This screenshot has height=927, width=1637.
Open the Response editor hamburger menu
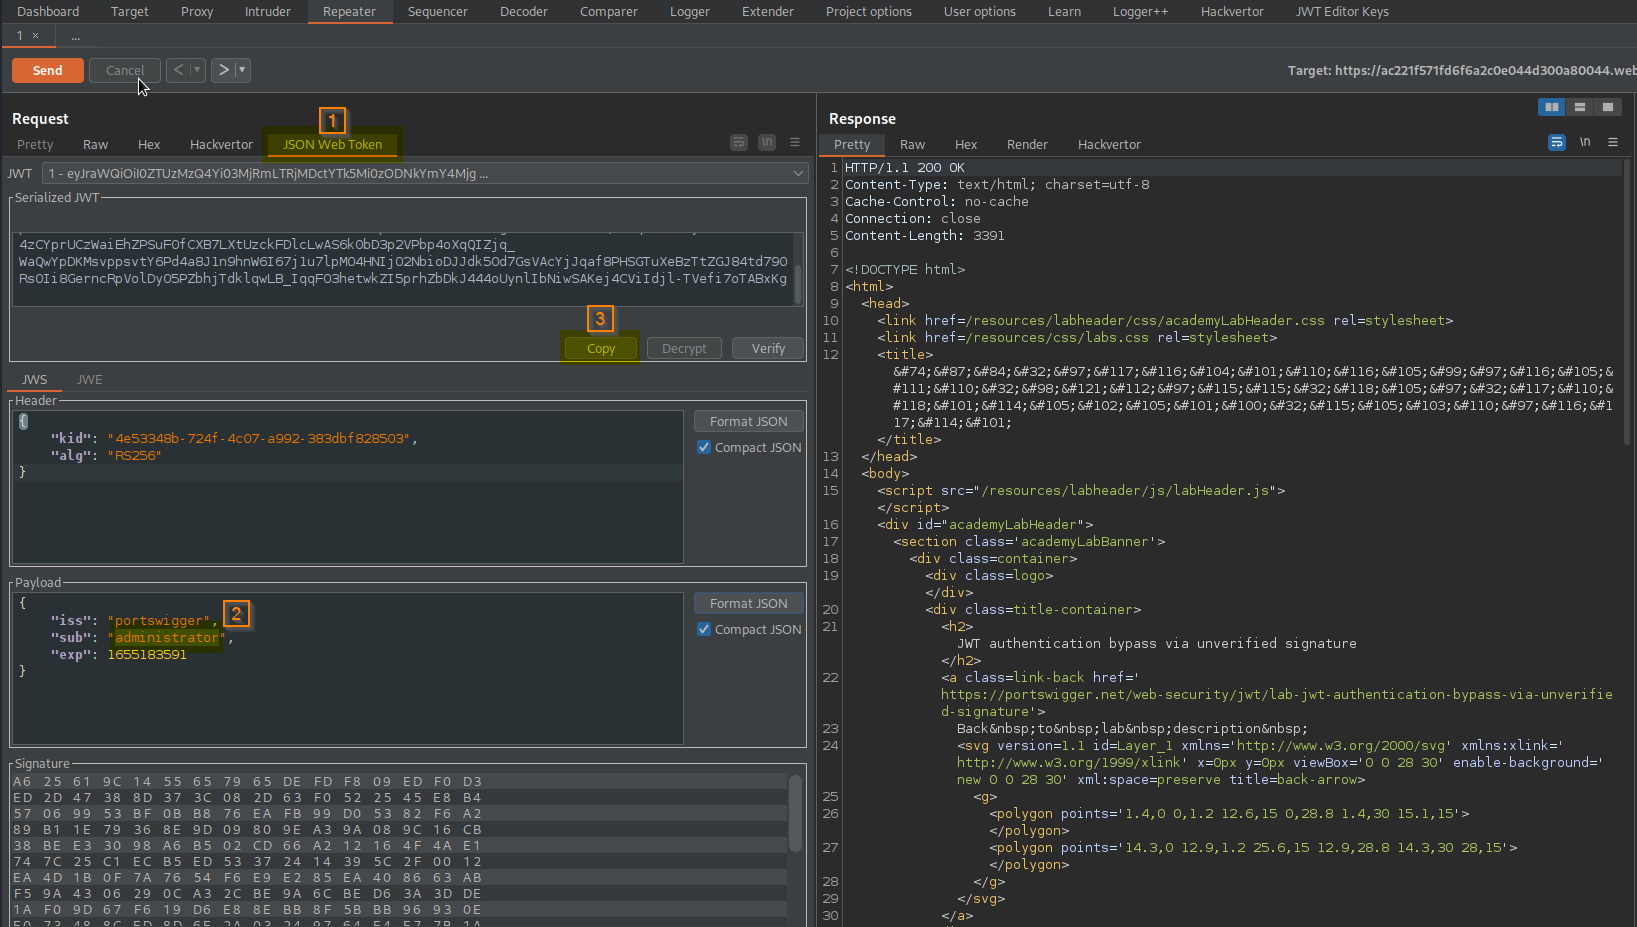pos(1613,143)
